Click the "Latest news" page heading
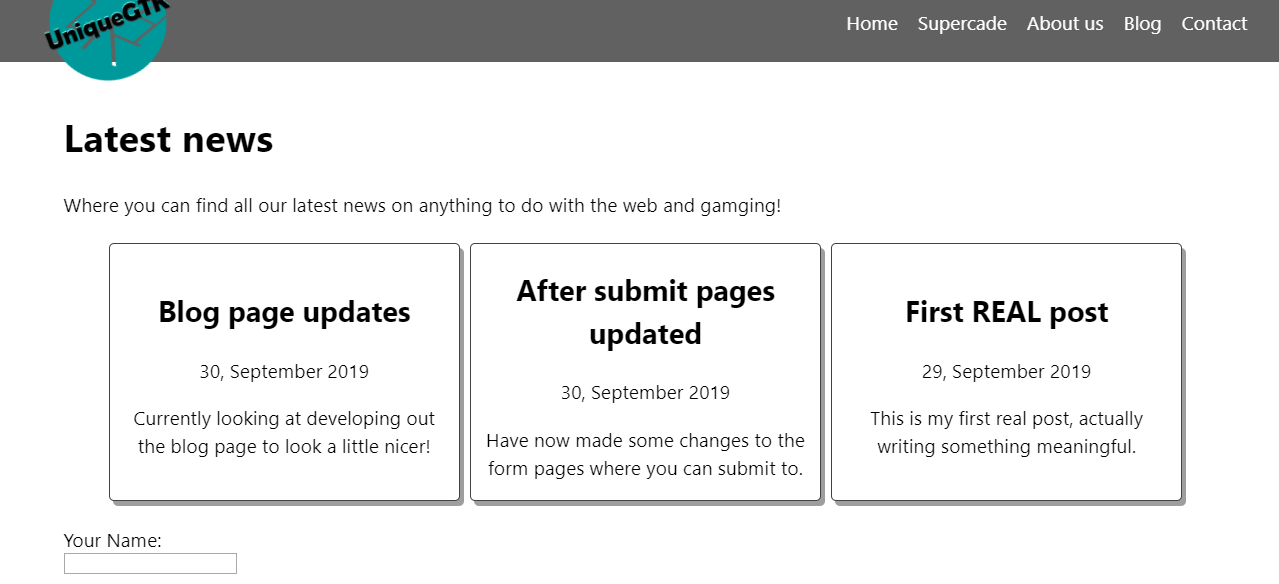The width and height of the screenshot is (1279, 584). 168,139
